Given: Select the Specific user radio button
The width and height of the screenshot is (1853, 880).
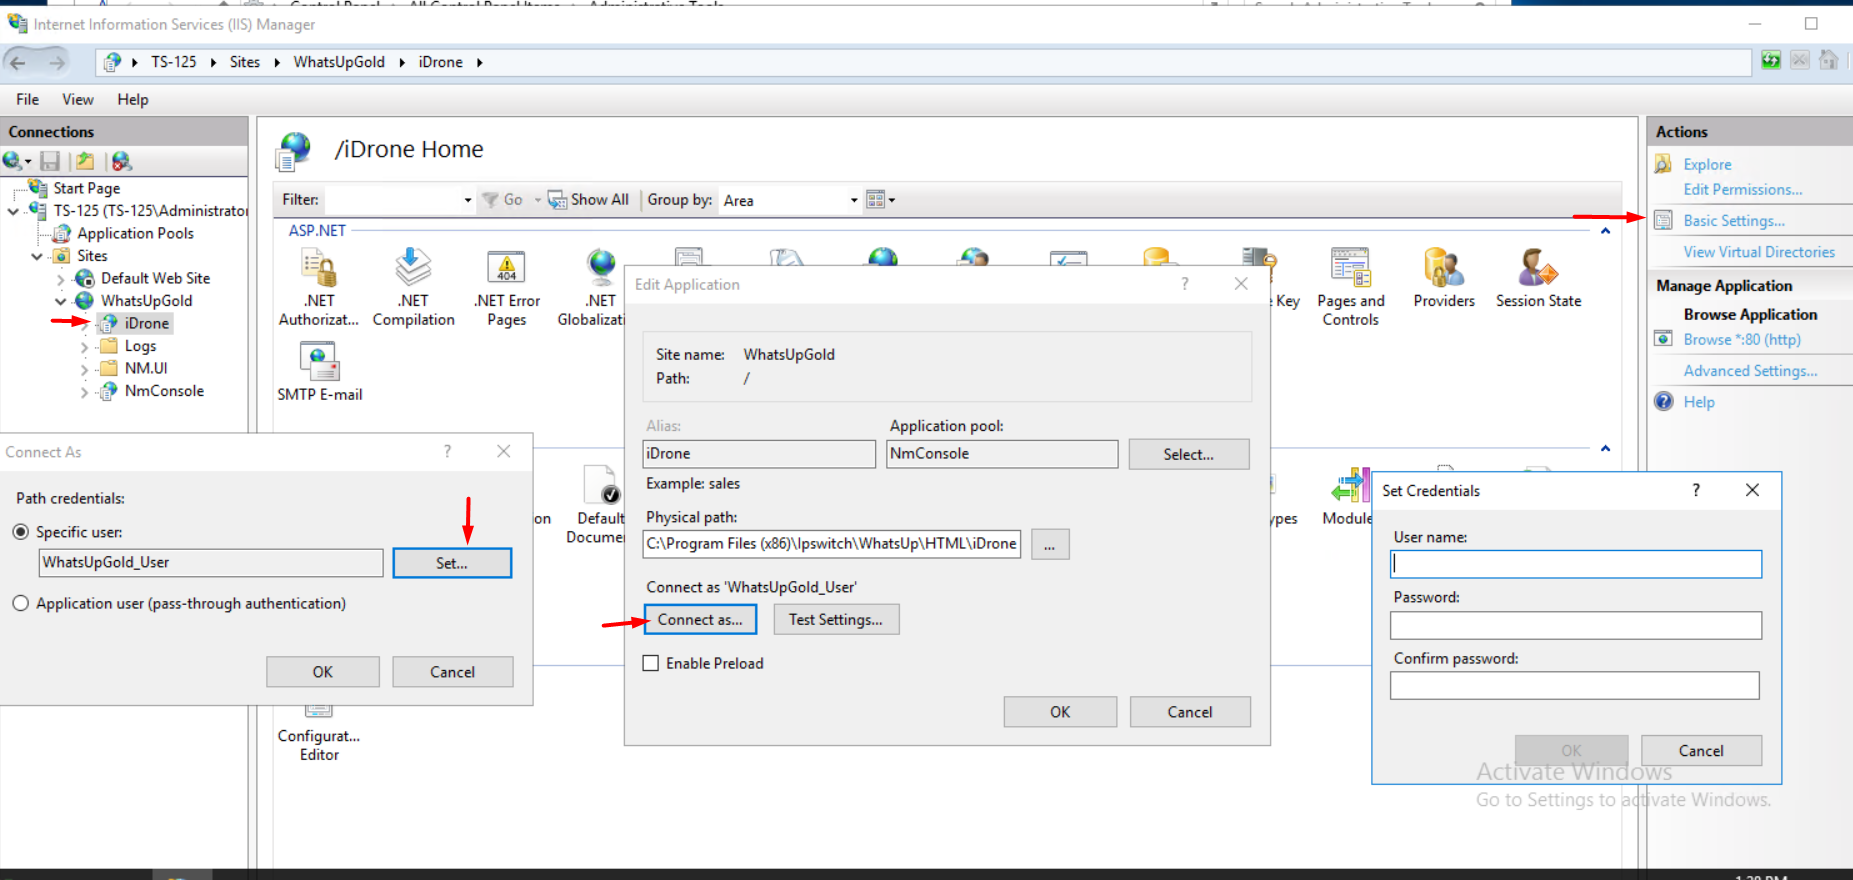Looking at the screenshot, I should tap(20, 532).
